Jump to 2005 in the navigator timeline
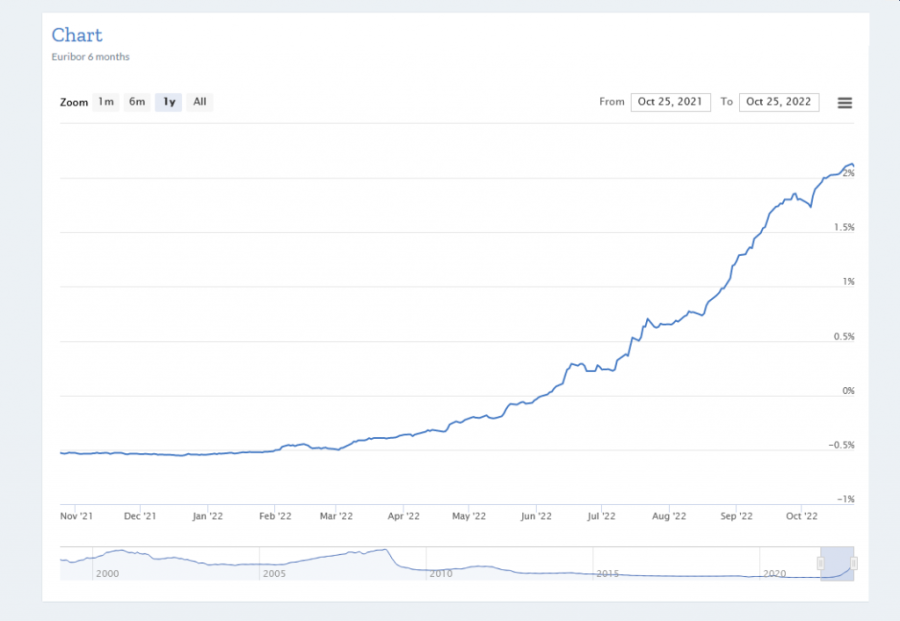The width and height of the screenshot is (900, 621). pyautogui.click(x=273, y=574)
